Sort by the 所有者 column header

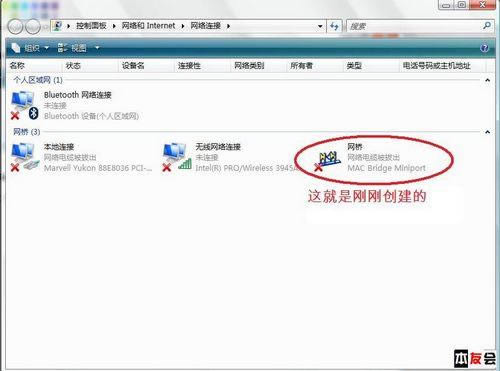(x=315, y=66)
